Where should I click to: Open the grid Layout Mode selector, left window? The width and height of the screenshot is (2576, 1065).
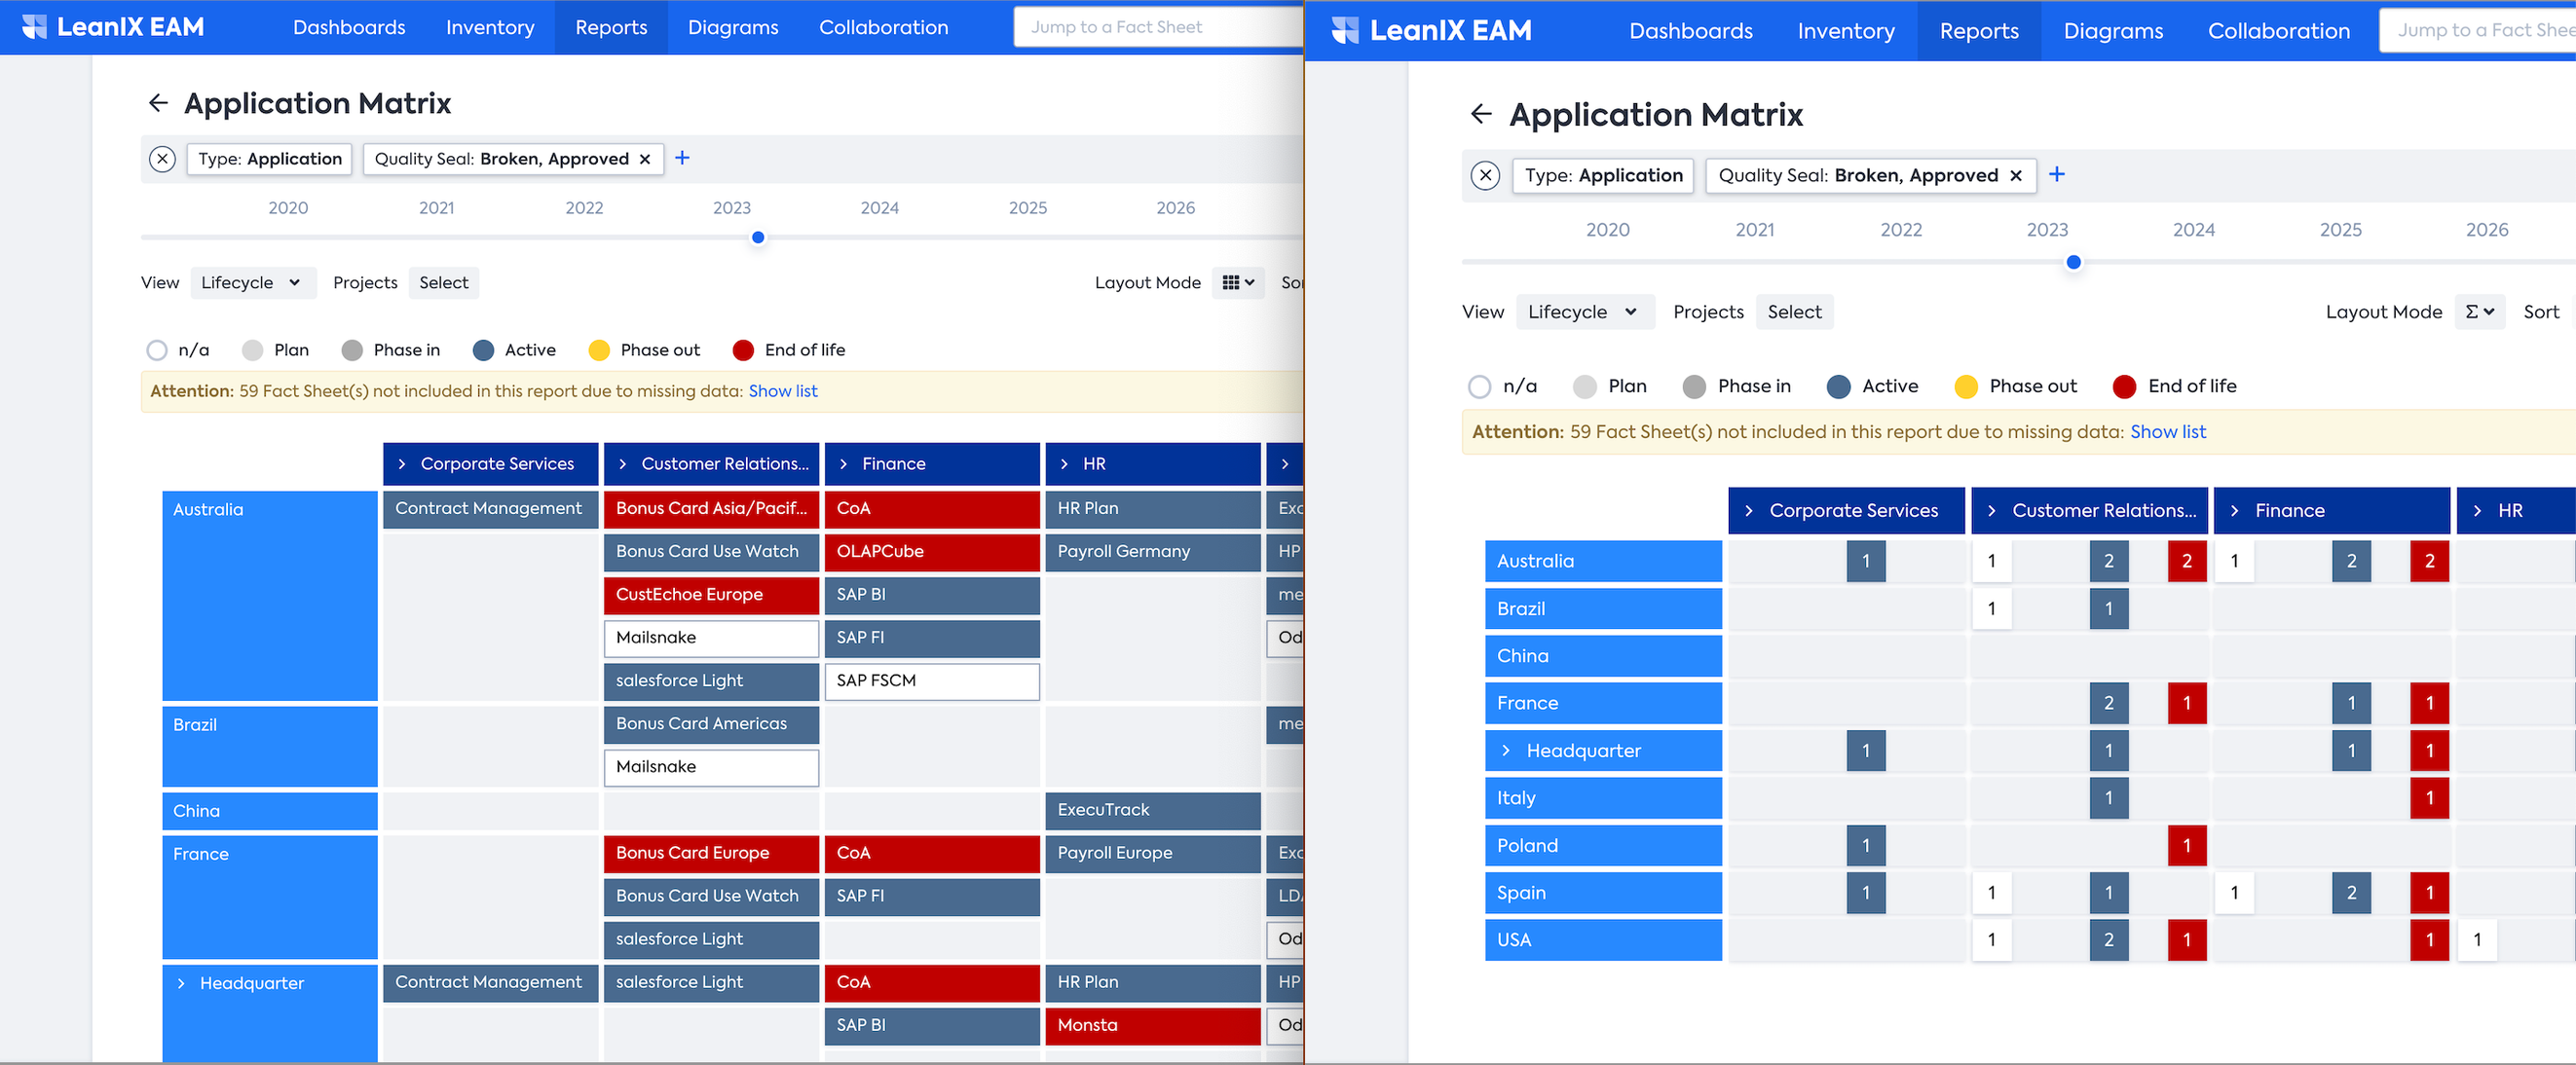[x=1238, y=283]
